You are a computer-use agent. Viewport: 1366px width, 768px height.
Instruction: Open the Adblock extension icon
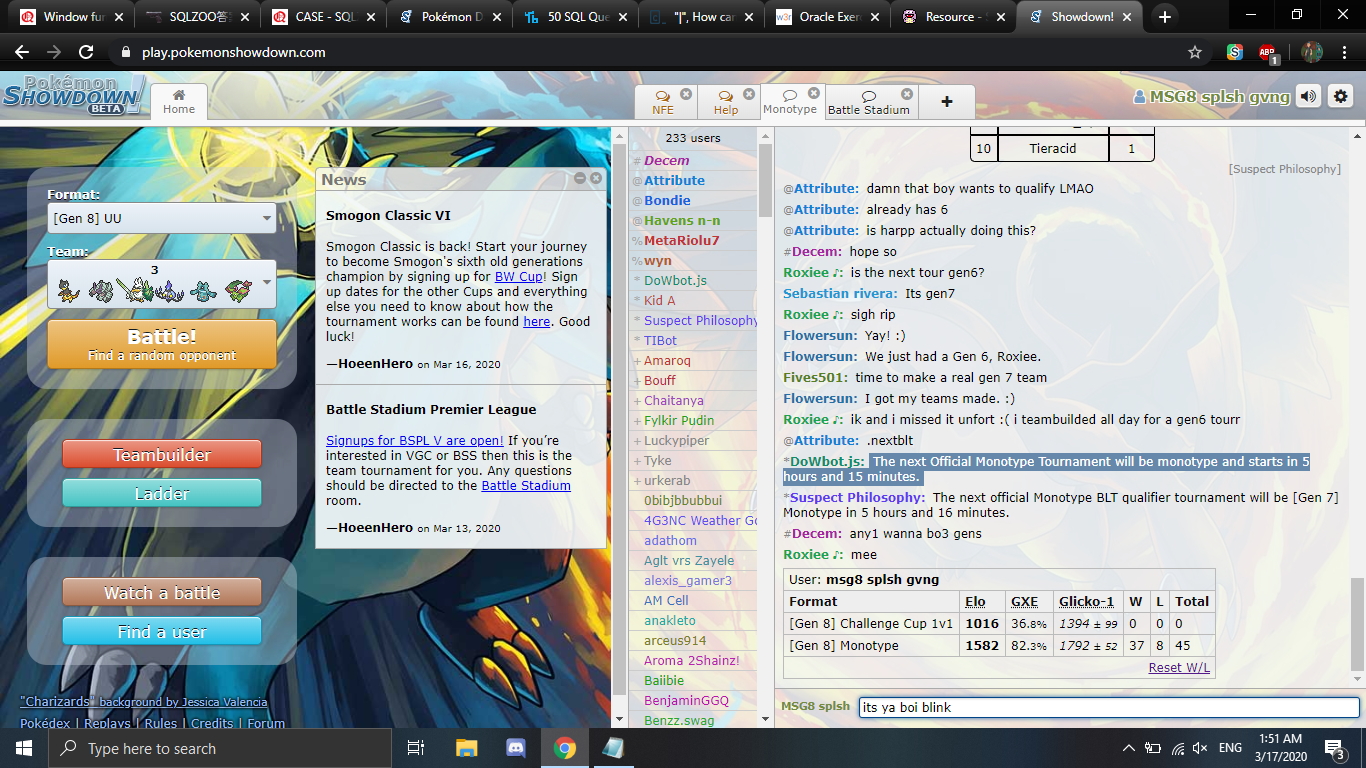[1268, 53]
